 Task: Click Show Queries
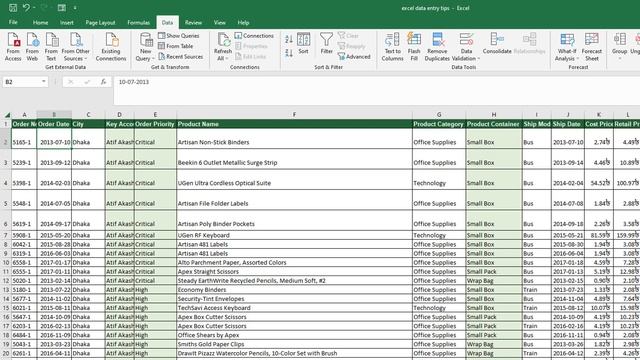(179, 36)
